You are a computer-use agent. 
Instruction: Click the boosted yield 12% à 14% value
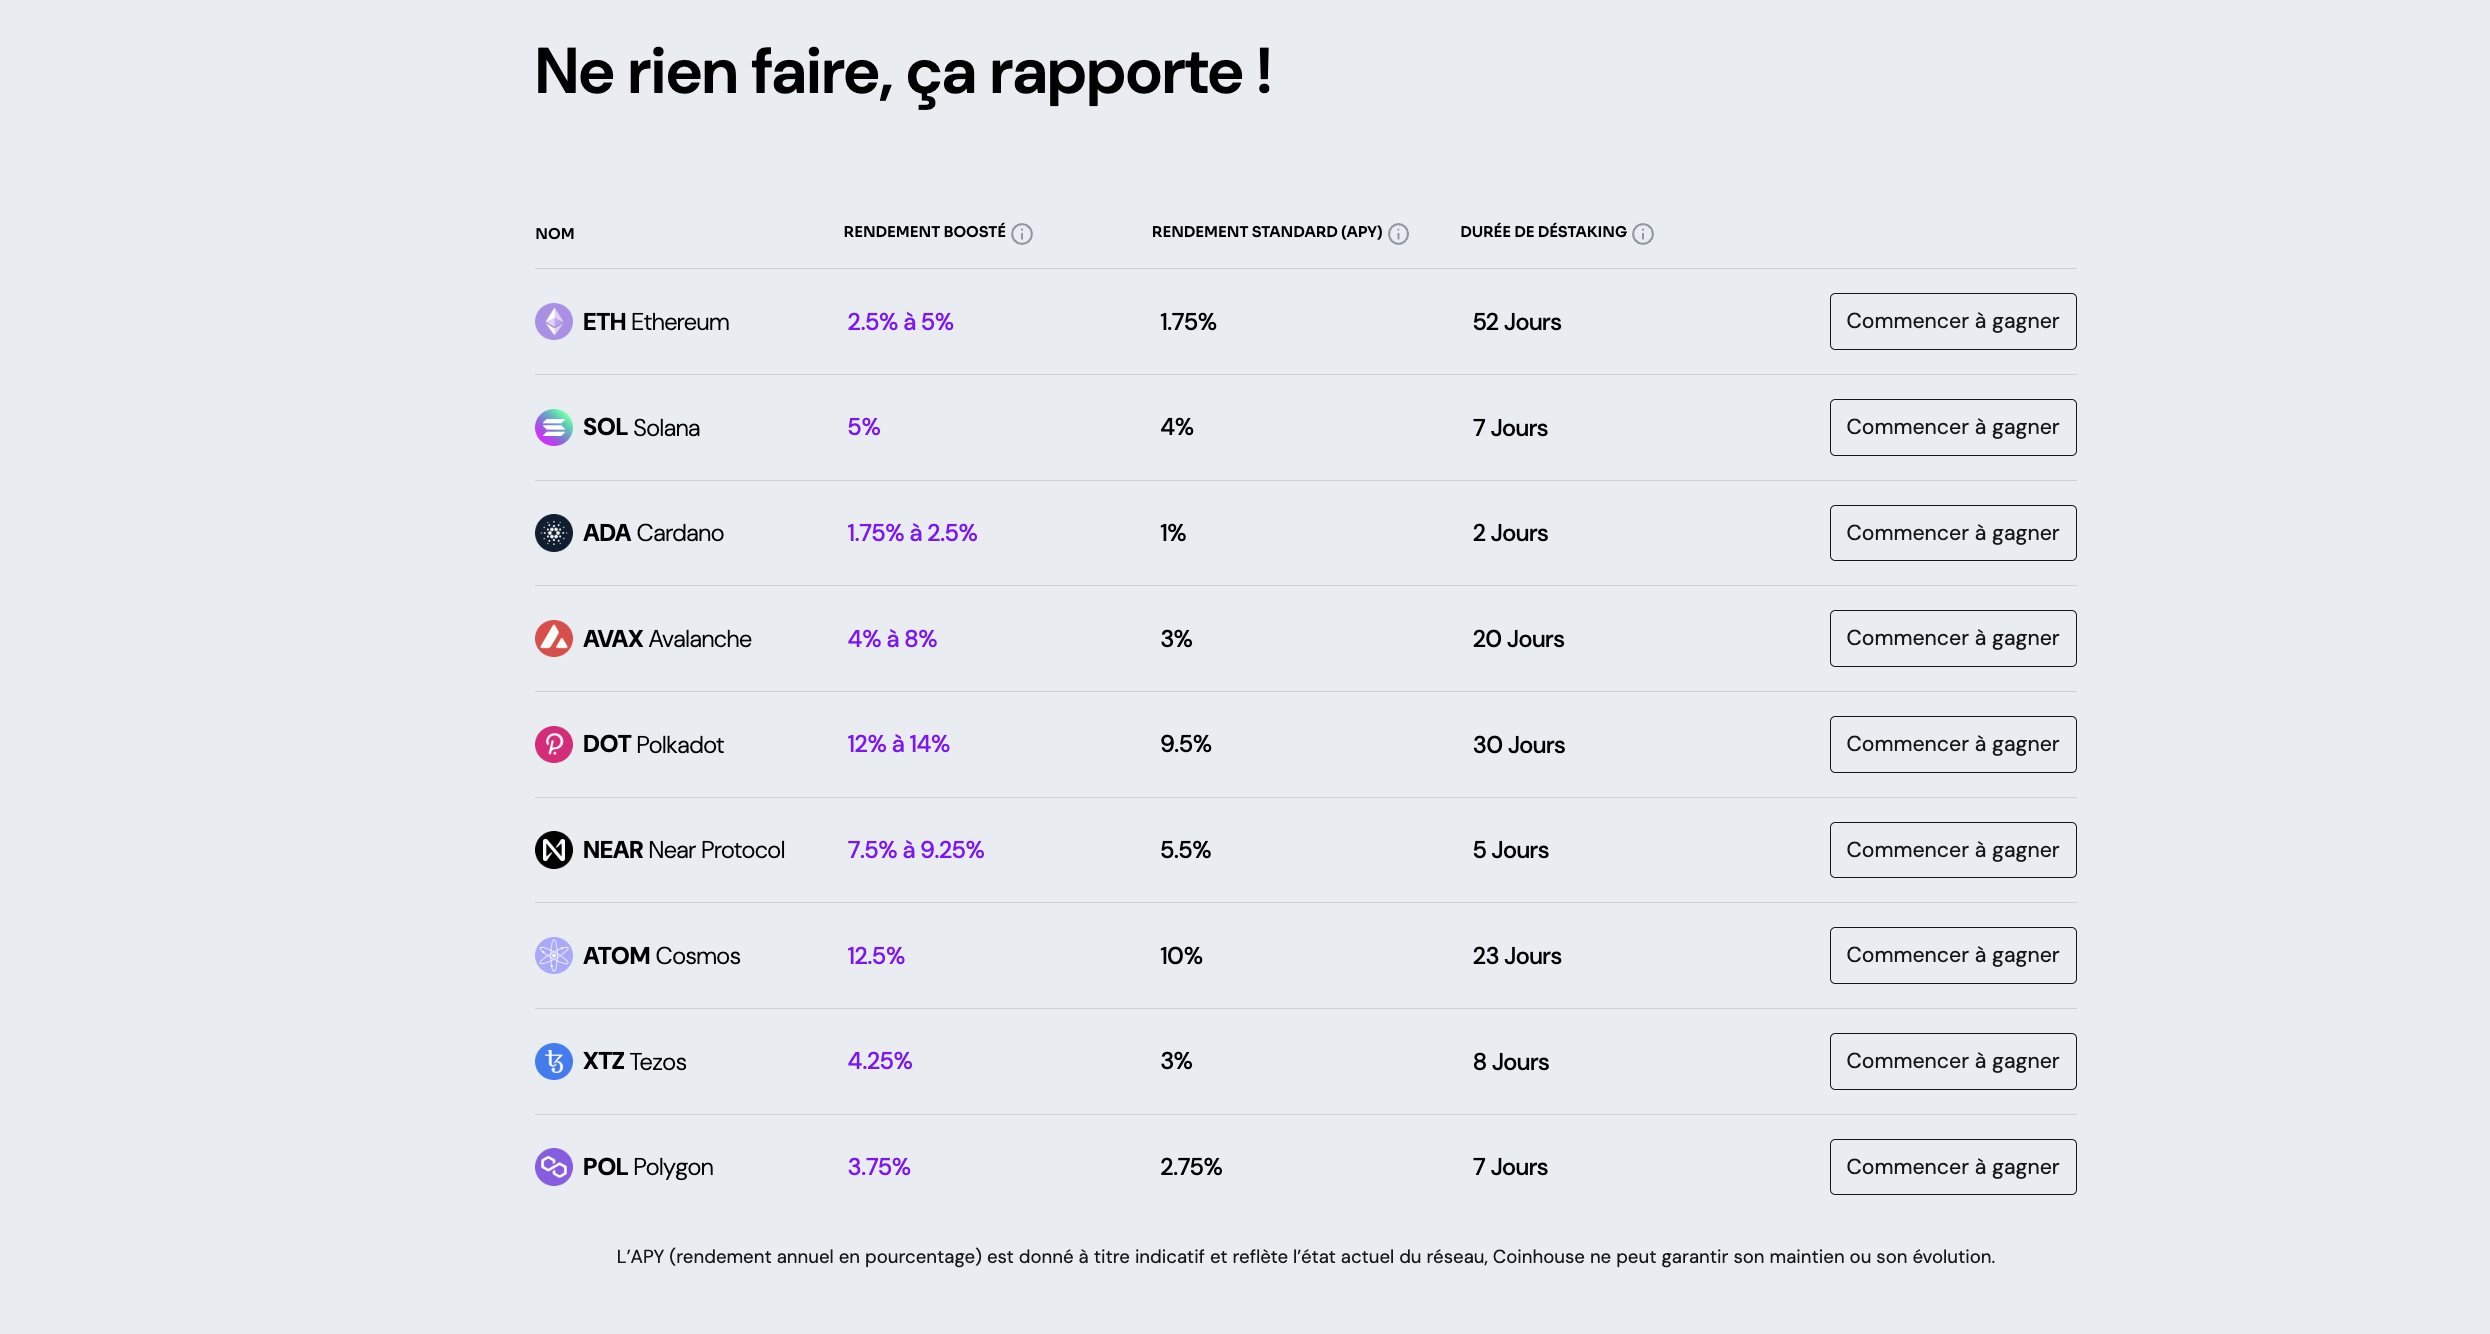(897, 744)
